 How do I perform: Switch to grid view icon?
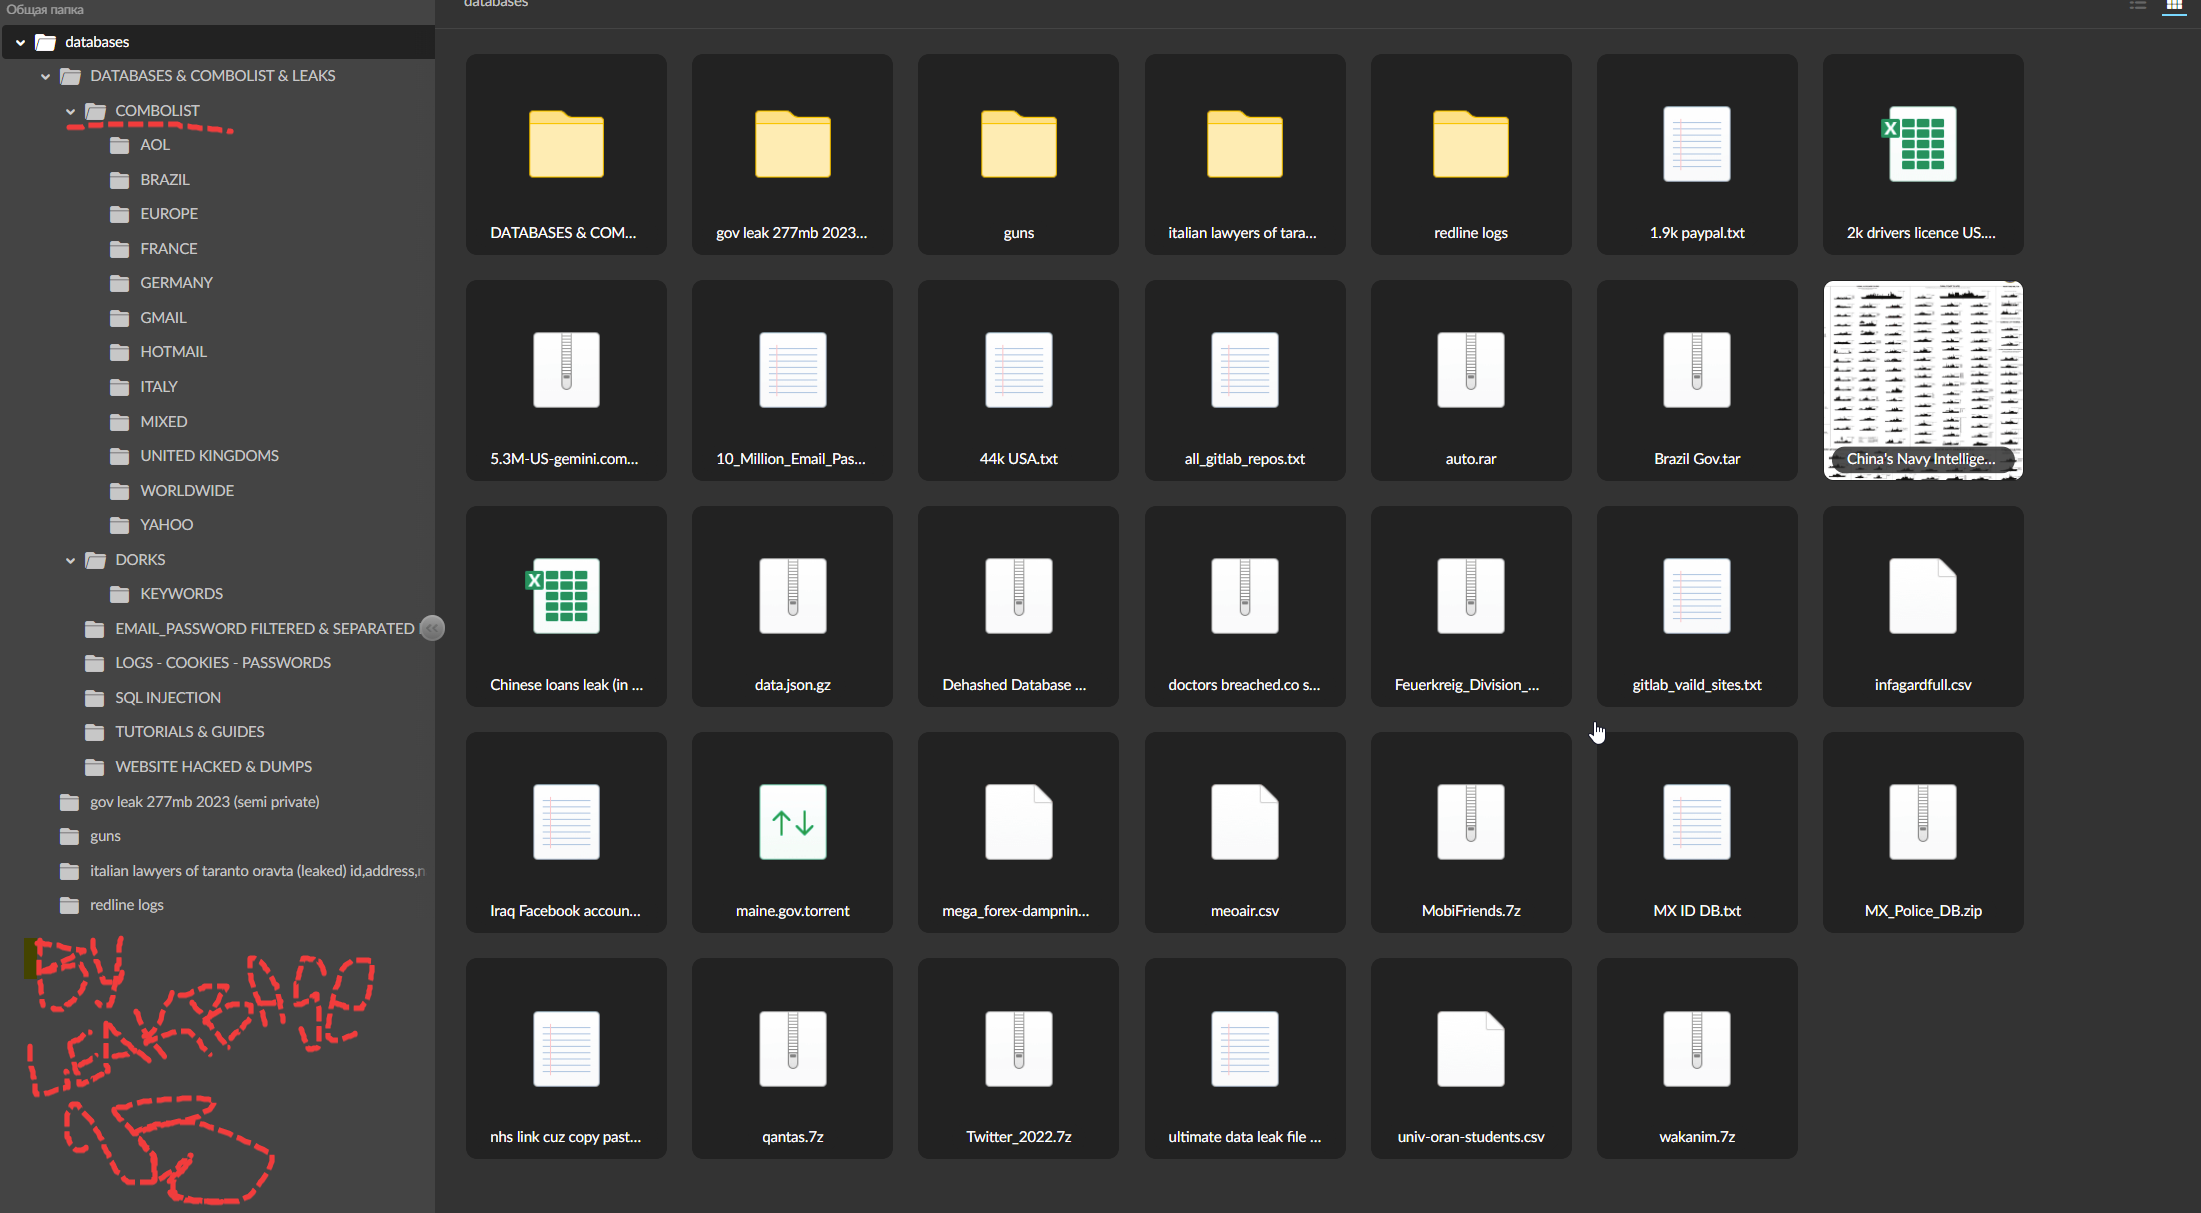(x=2174, y=5)
